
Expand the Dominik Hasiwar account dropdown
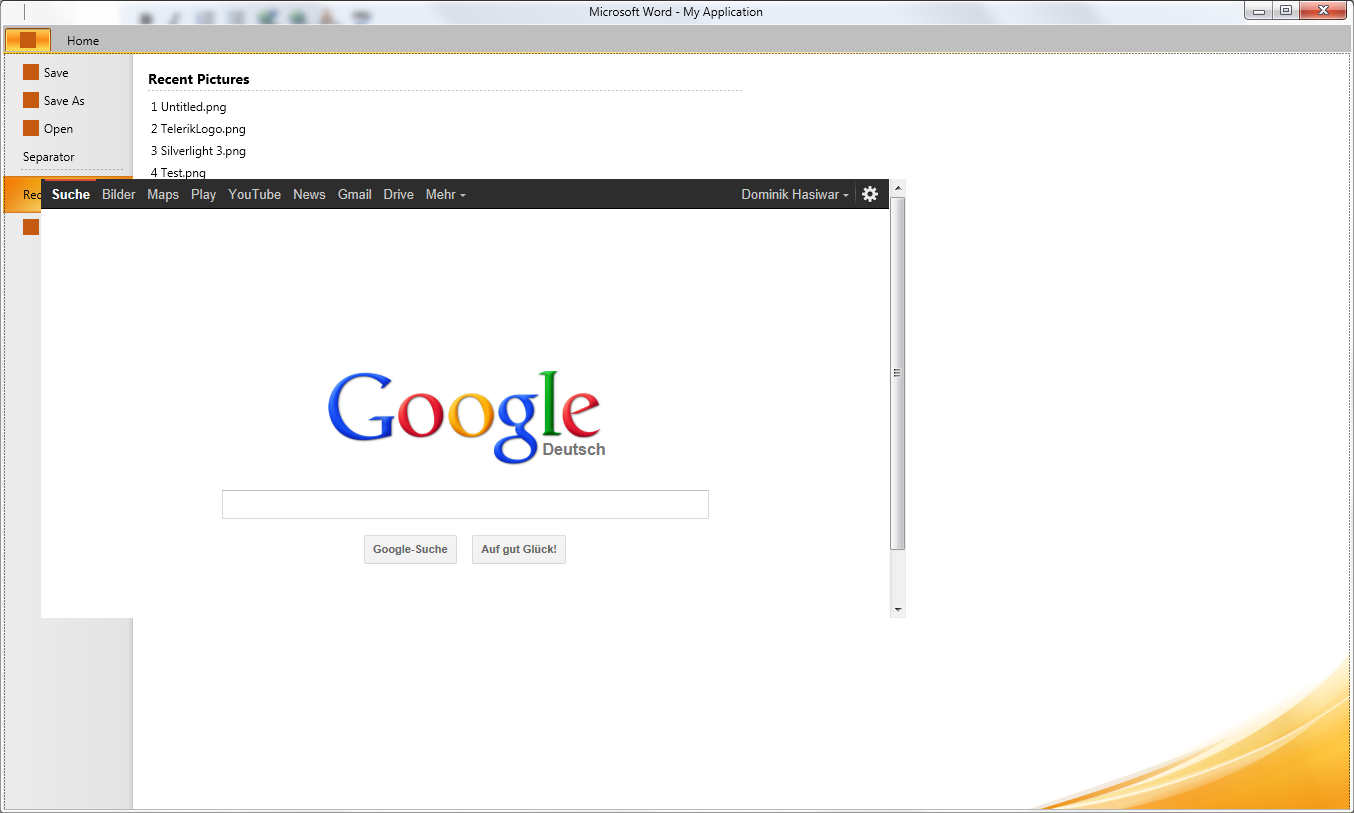[x=796, y=194]
